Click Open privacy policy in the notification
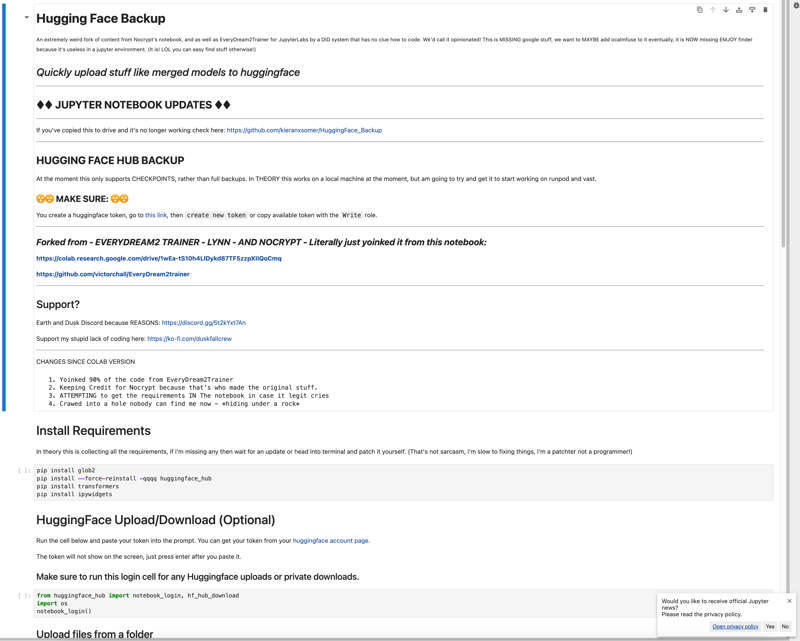Screen dimensions: 800x641 735,626
